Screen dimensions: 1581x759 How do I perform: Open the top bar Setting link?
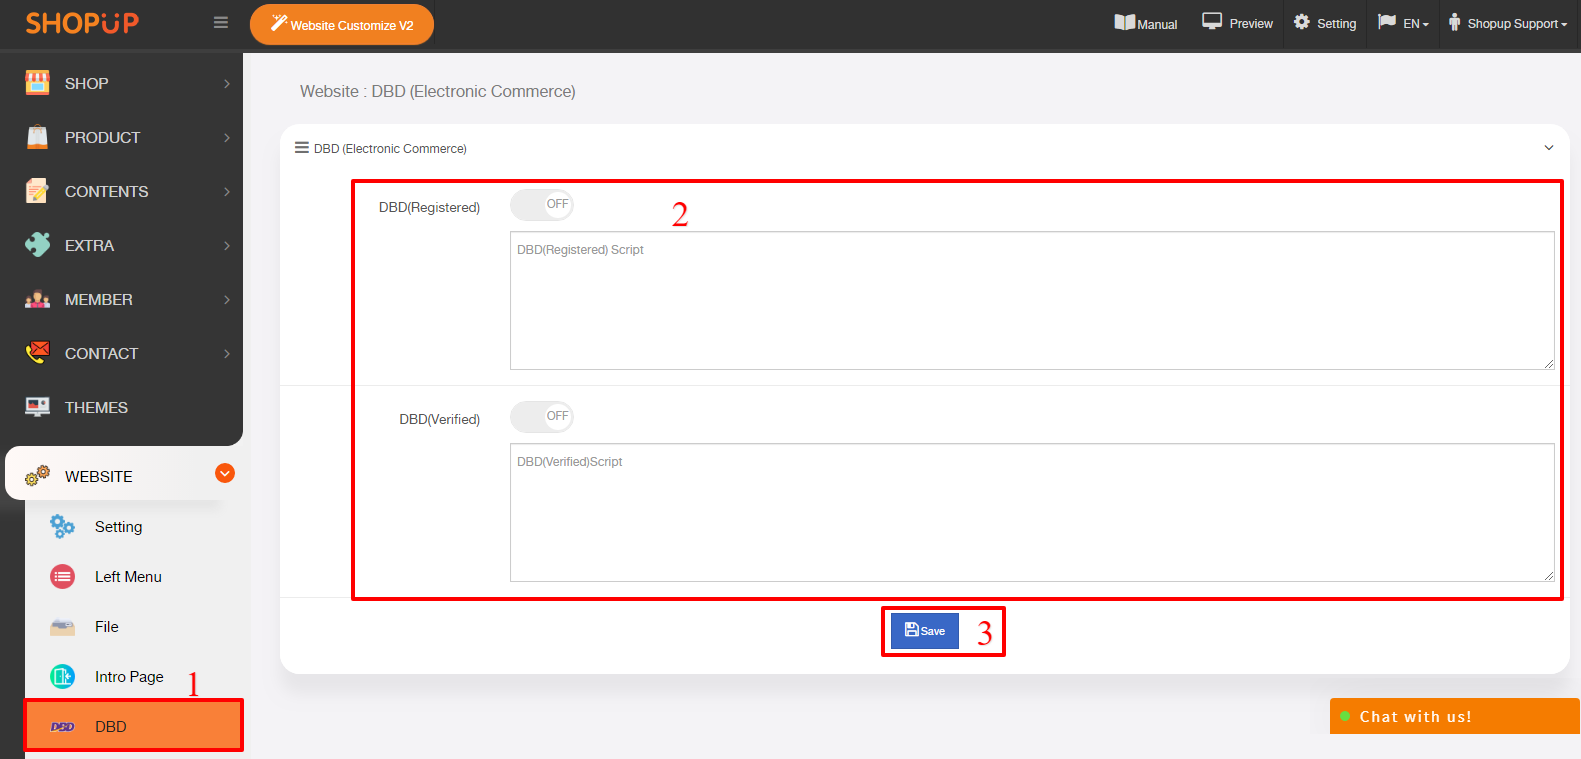pyautogui.click(x=1325, y=22)
